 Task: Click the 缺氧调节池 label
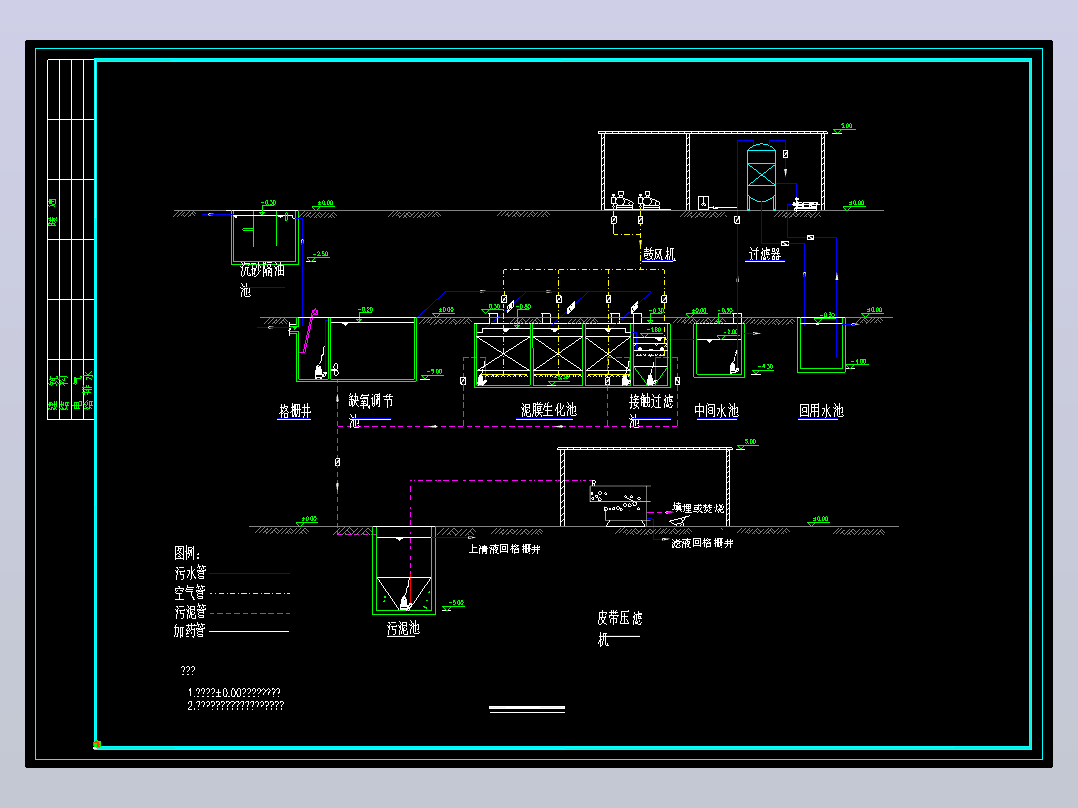point(370,410)
